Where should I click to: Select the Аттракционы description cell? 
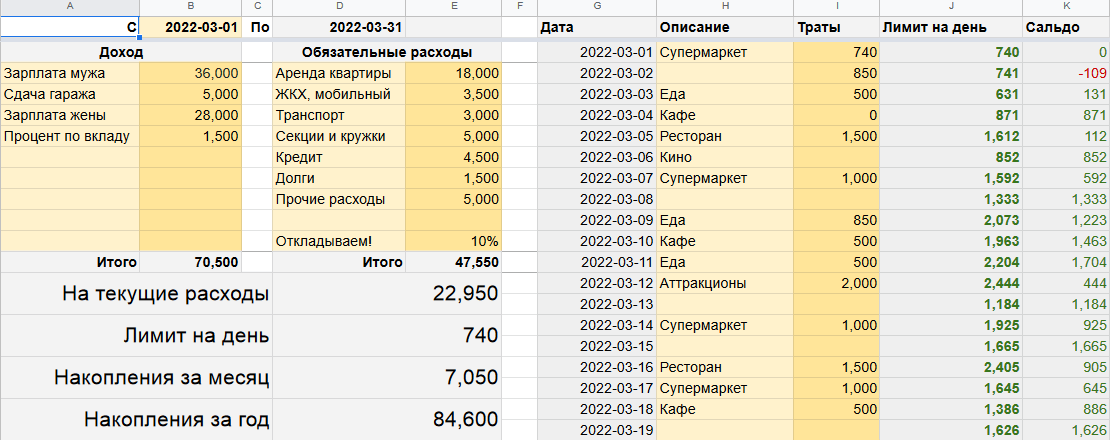[x=725, y=283]
